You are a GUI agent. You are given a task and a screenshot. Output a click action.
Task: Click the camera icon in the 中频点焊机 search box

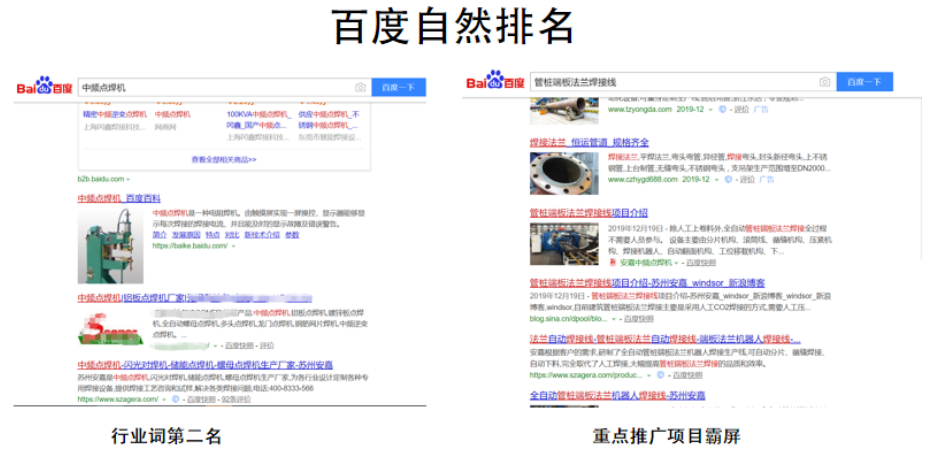(360, 87)
